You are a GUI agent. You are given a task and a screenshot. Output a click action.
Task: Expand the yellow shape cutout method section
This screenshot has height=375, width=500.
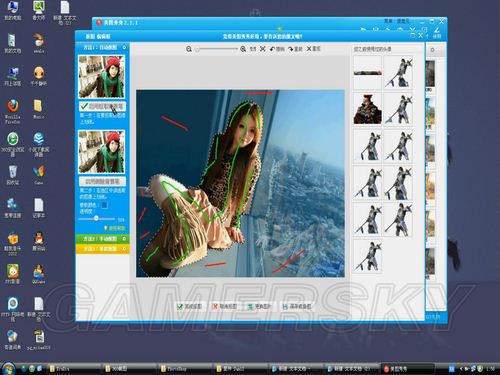[x=103, y=249]
